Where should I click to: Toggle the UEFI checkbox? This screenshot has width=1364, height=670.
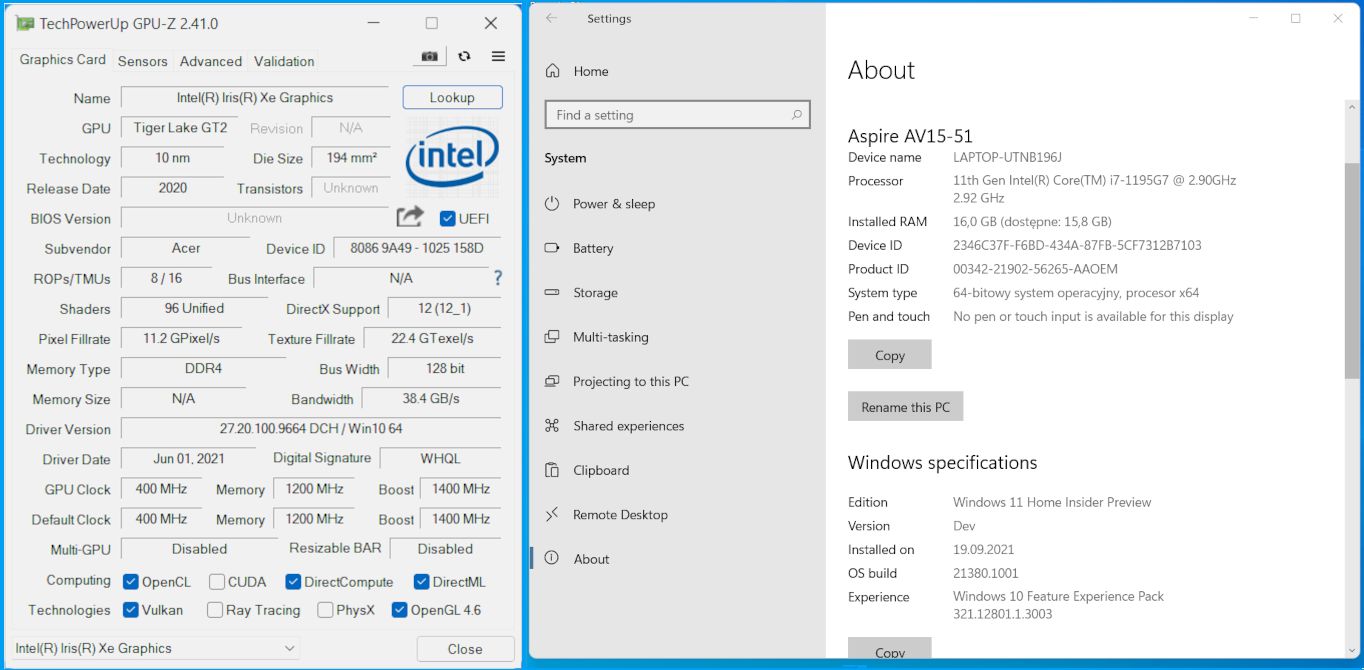click(x=447, y=218)
